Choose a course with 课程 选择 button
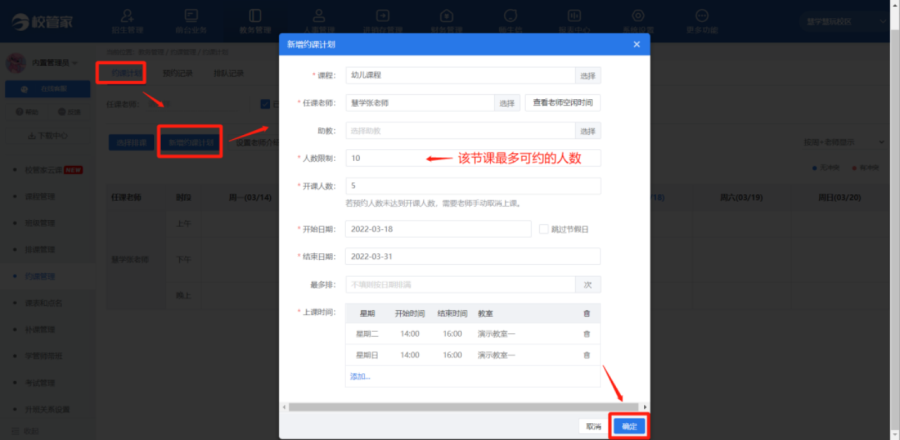The height and width of the screenshot is (440, 900). click(588, 75)
